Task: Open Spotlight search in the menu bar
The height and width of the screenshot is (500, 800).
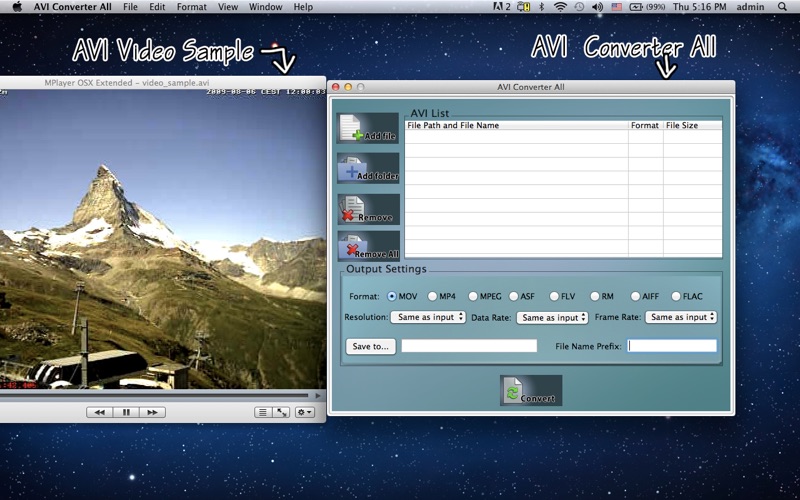Action: pos(782,7)
